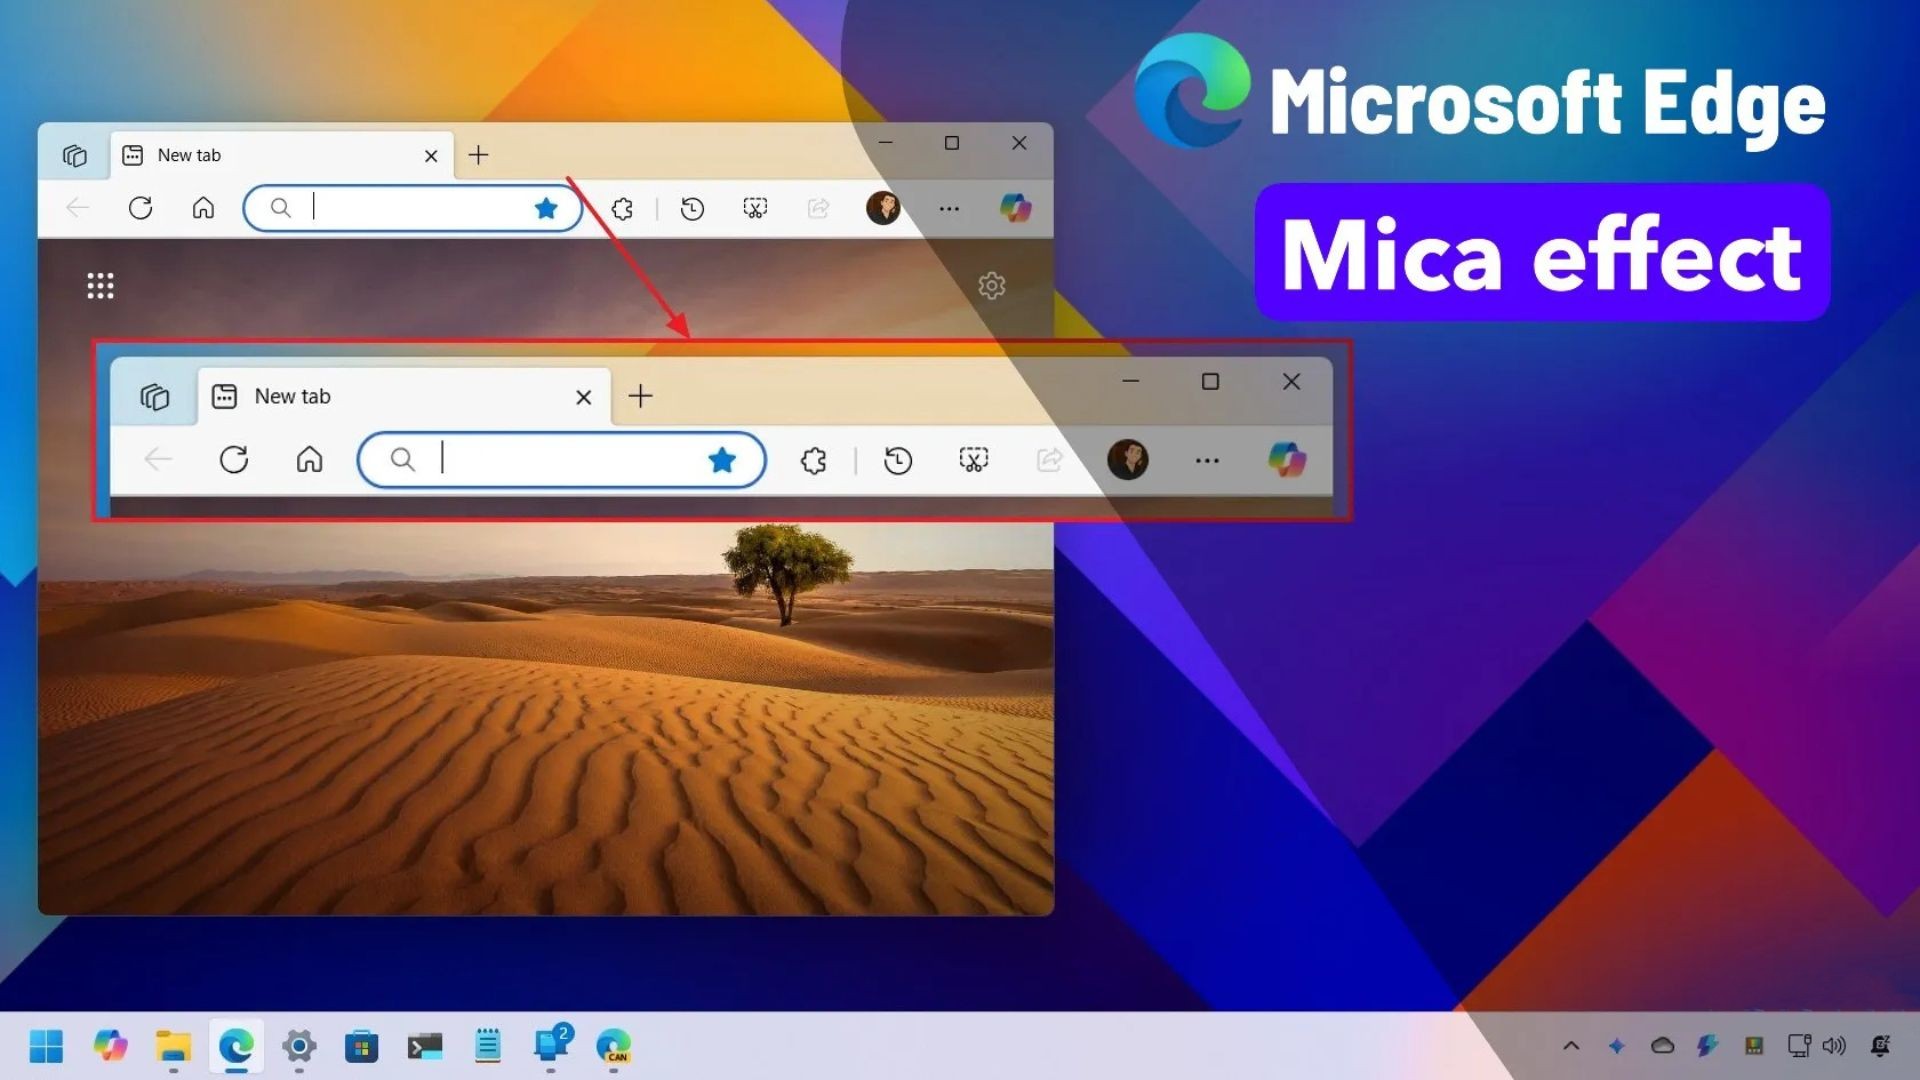Open Extensions puzzle icon in small Edge window
The height and width of the screenshot is (1080, 1920).
(x=622, y=208)
